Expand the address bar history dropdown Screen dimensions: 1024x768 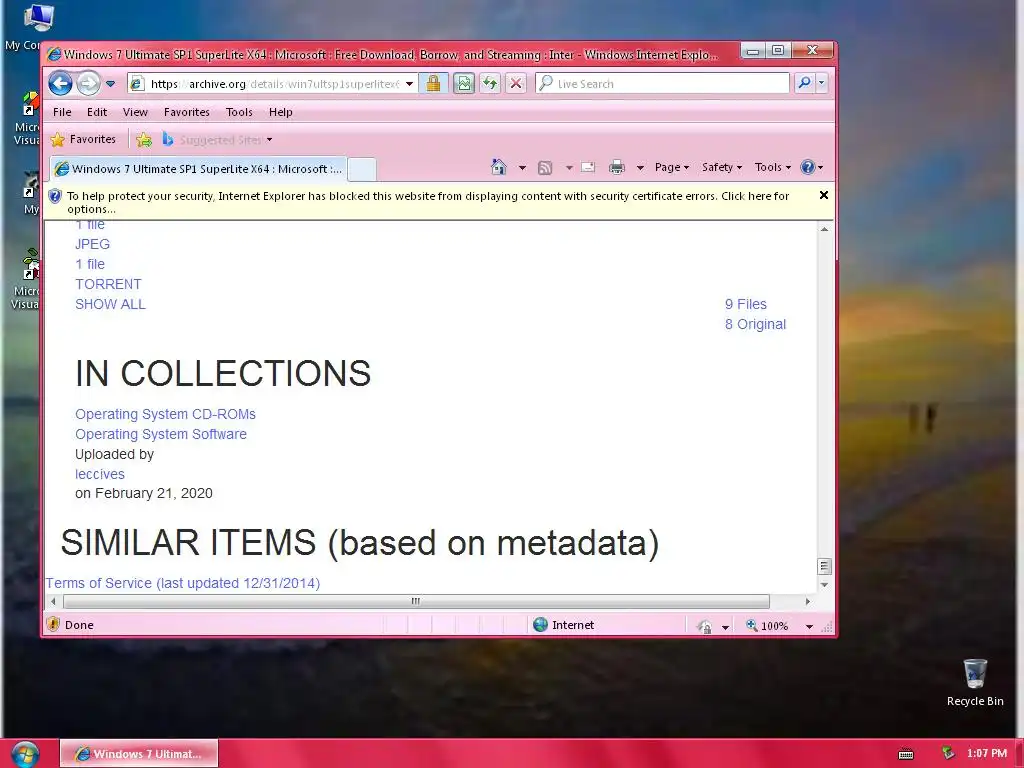pyautogui.click(x=409, y=84)
